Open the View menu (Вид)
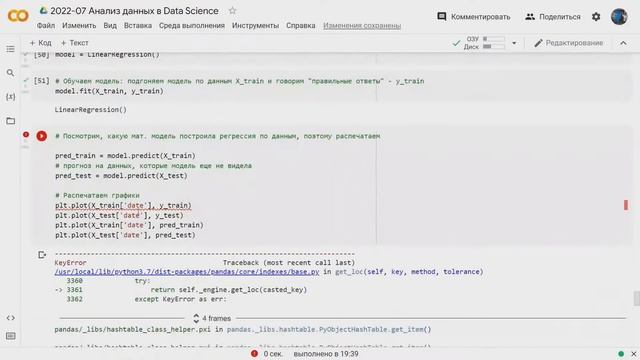This screenshot has height=360, width=640. pos(110,25)
